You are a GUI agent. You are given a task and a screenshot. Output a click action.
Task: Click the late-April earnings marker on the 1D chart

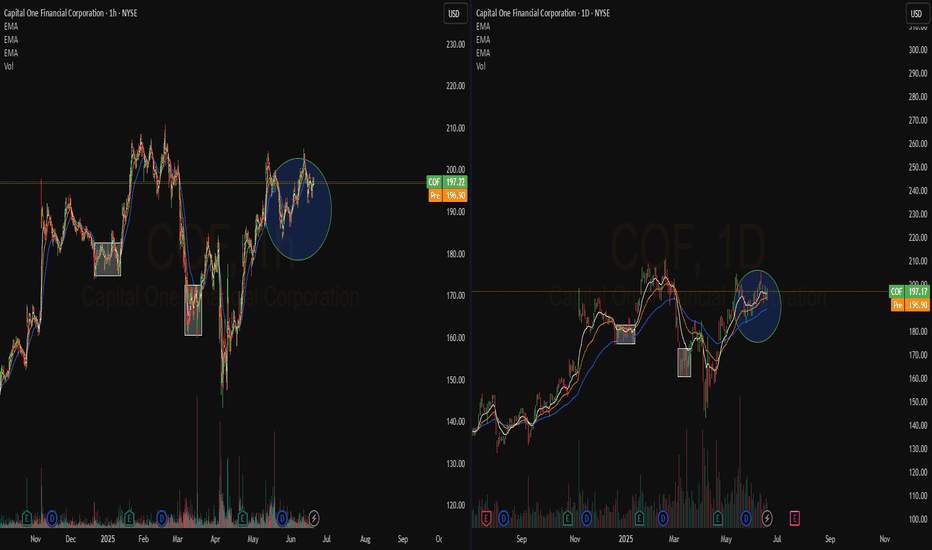tap(718, 518)
